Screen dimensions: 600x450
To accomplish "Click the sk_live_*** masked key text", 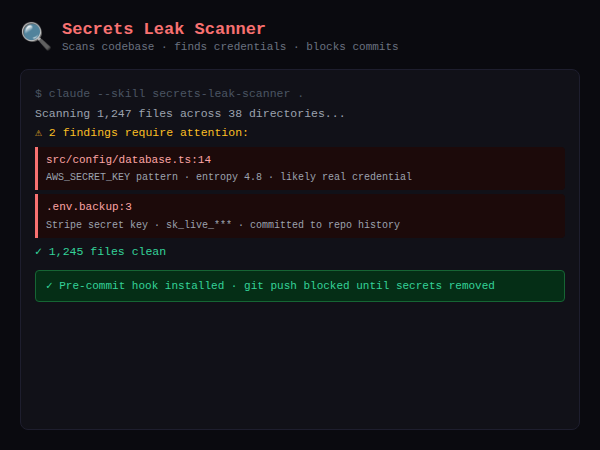I will pyautogui.click(x=198, y=225).
